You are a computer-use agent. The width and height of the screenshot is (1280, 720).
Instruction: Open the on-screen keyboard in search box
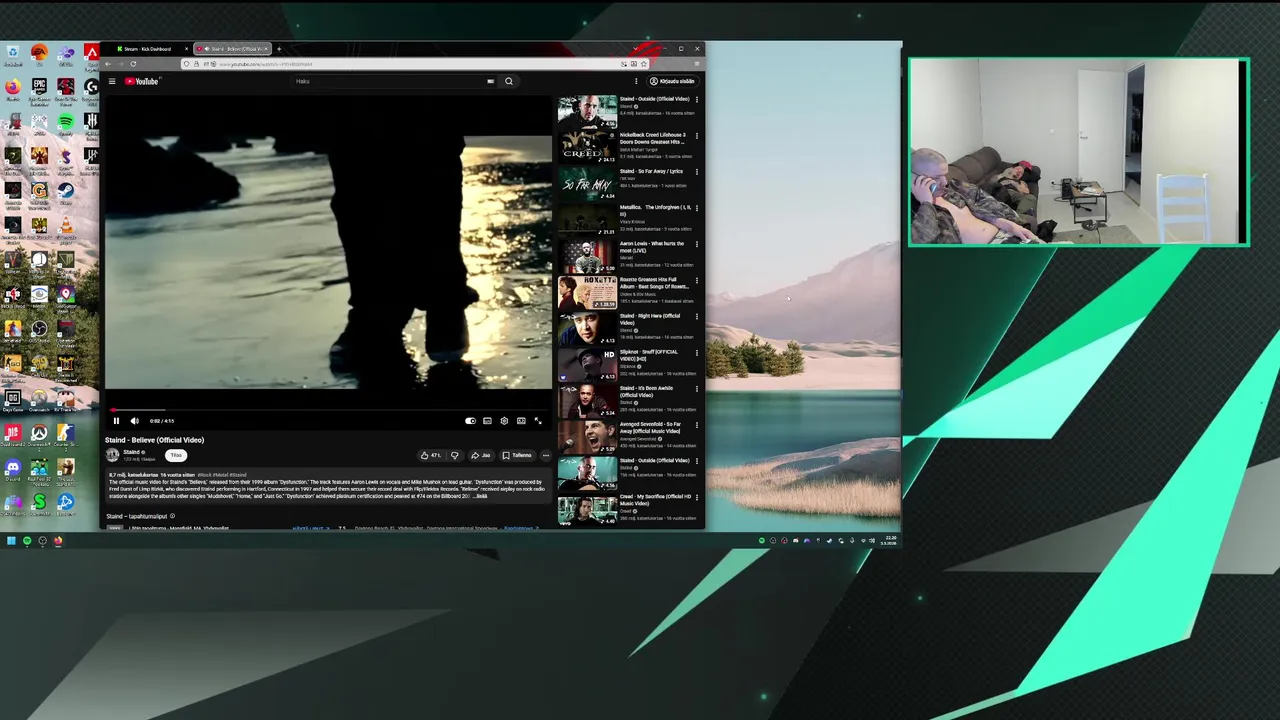coord(490,81)
